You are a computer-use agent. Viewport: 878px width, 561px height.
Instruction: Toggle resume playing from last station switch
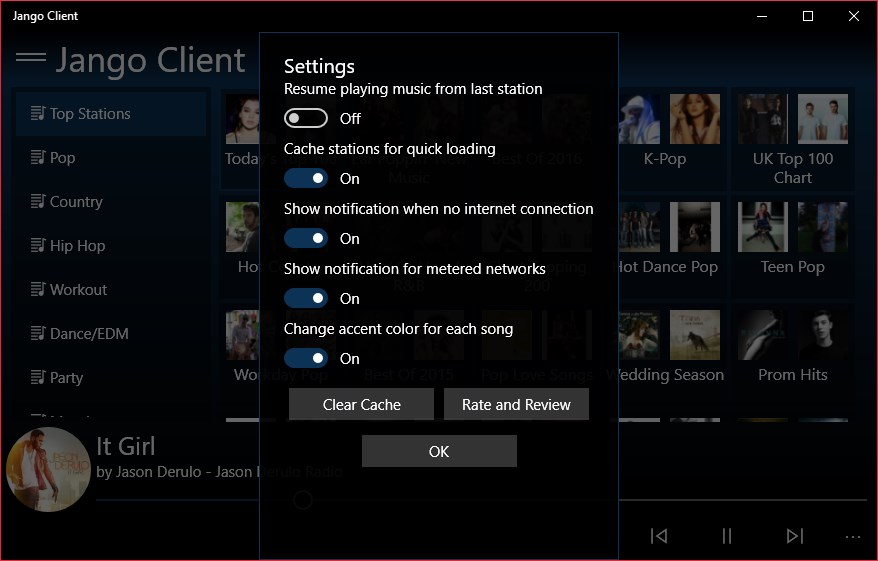click(306, 118)
